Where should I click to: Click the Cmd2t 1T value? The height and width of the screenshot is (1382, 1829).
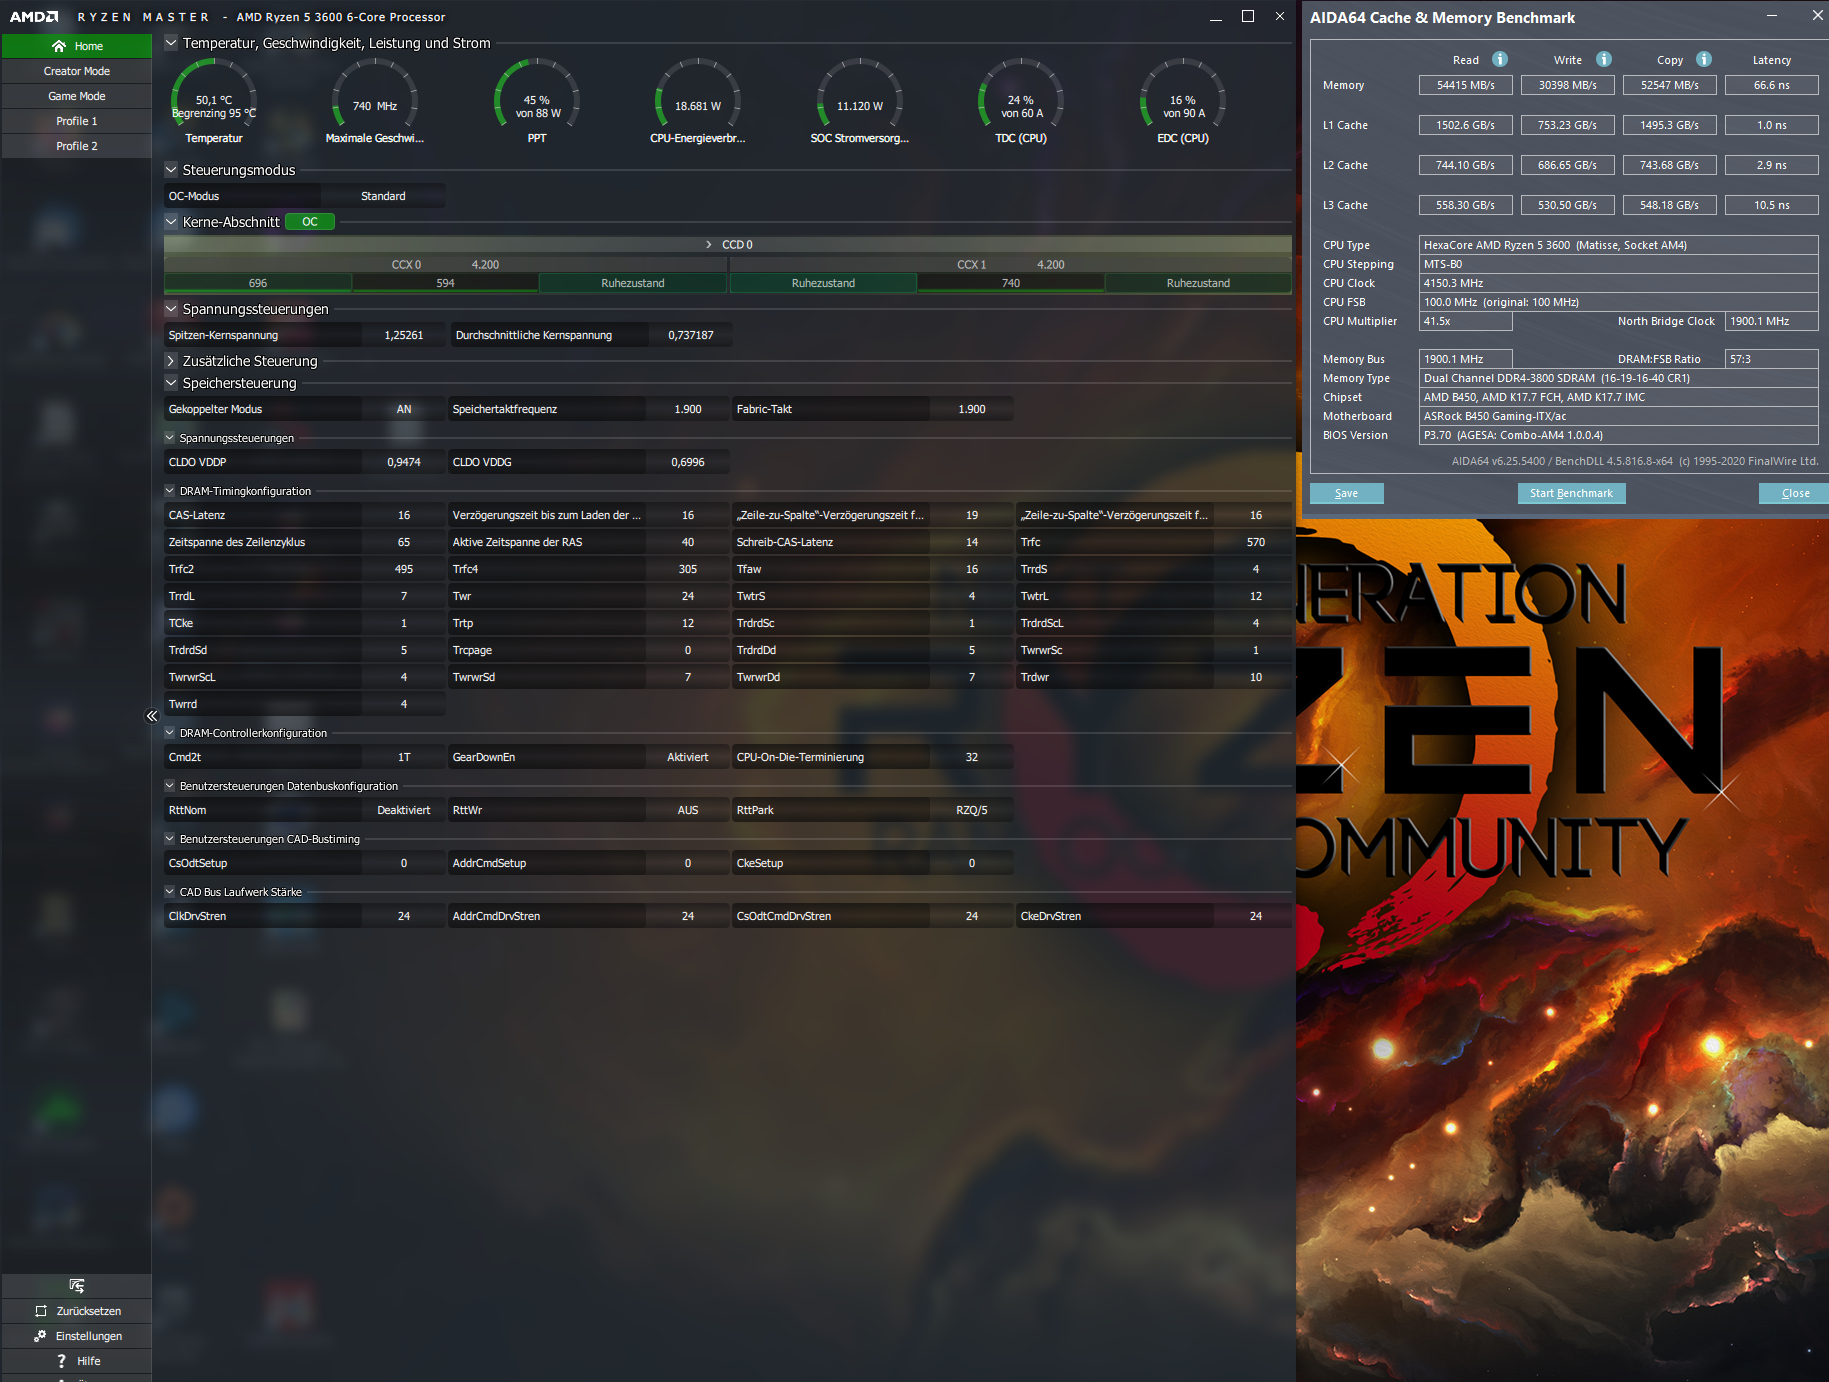pos(404,757)
